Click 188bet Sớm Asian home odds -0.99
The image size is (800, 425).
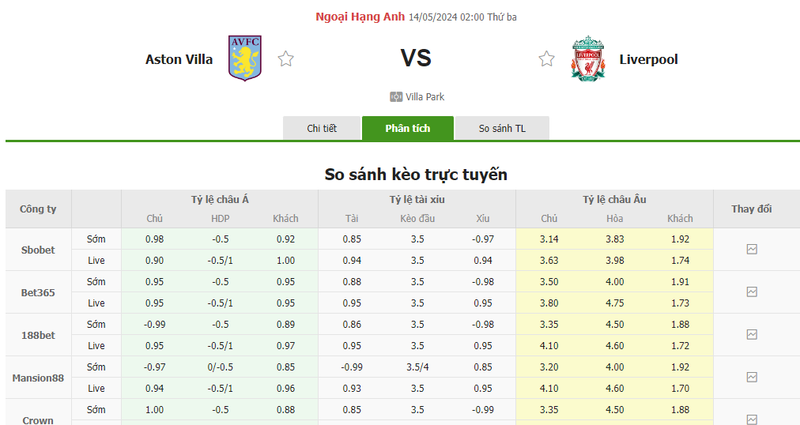[154, 324]
